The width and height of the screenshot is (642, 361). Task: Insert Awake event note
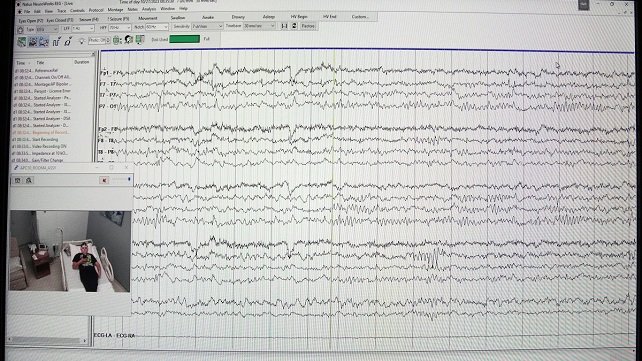[208, 17]
